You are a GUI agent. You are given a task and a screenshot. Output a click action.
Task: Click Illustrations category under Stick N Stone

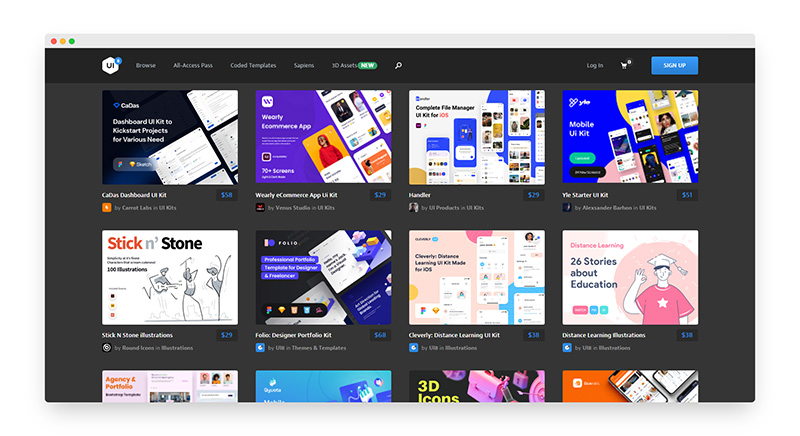pyautogui.click(x=177, y=348)
